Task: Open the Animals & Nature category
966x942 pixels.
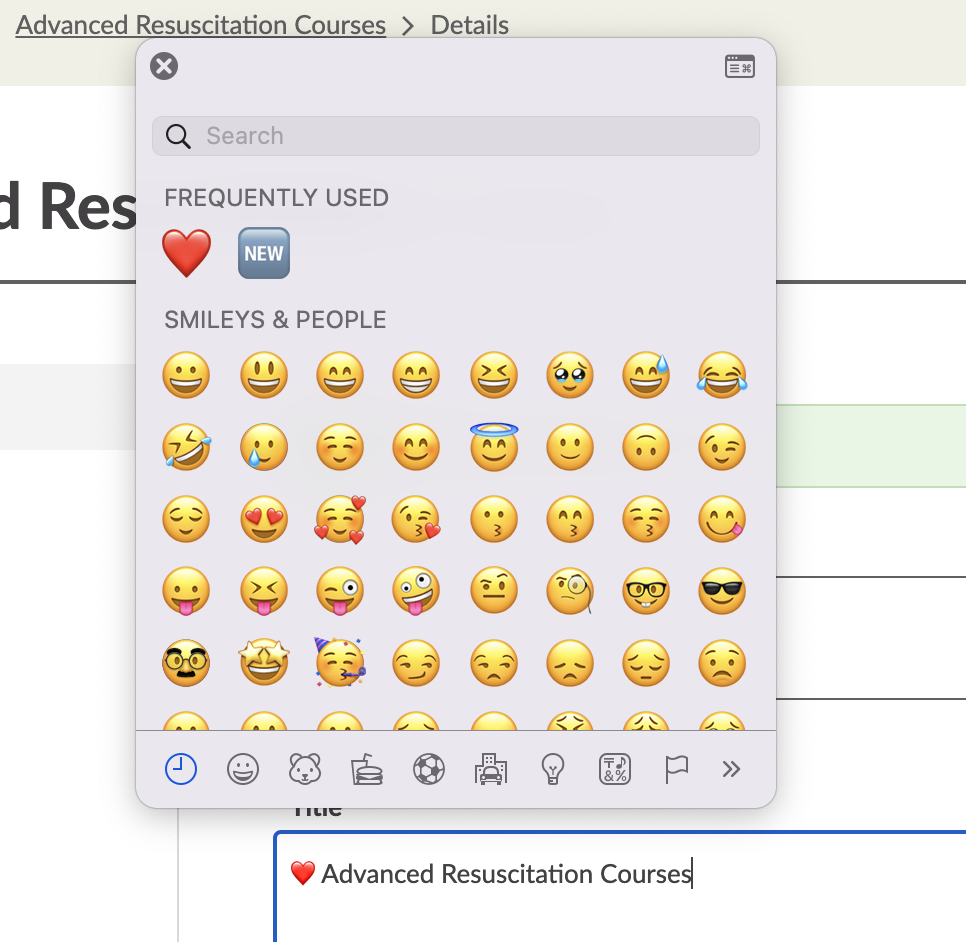Action: tap(304, 769)
